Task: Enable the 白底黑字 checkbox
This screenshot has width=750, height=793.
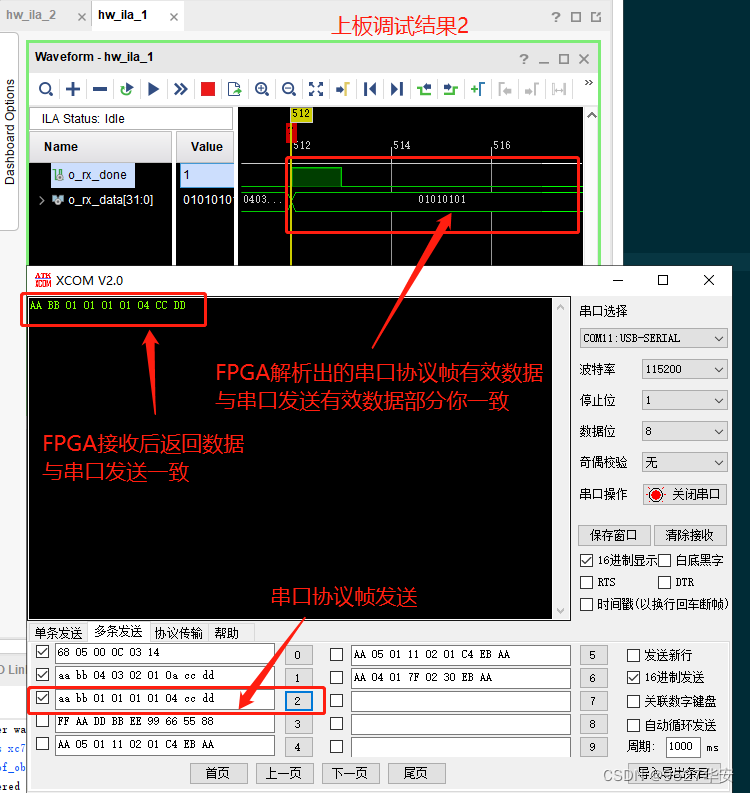Action: pos(665,560)
